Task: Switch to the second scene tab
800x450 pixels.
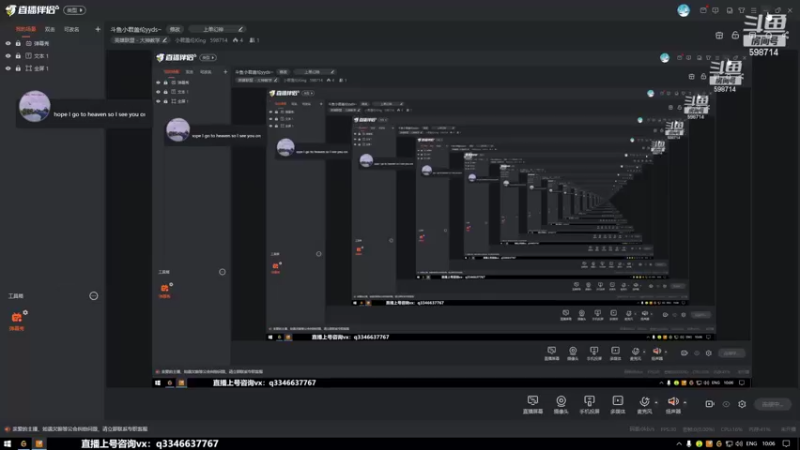Action: pyautogui.click(x=49, y=30)
